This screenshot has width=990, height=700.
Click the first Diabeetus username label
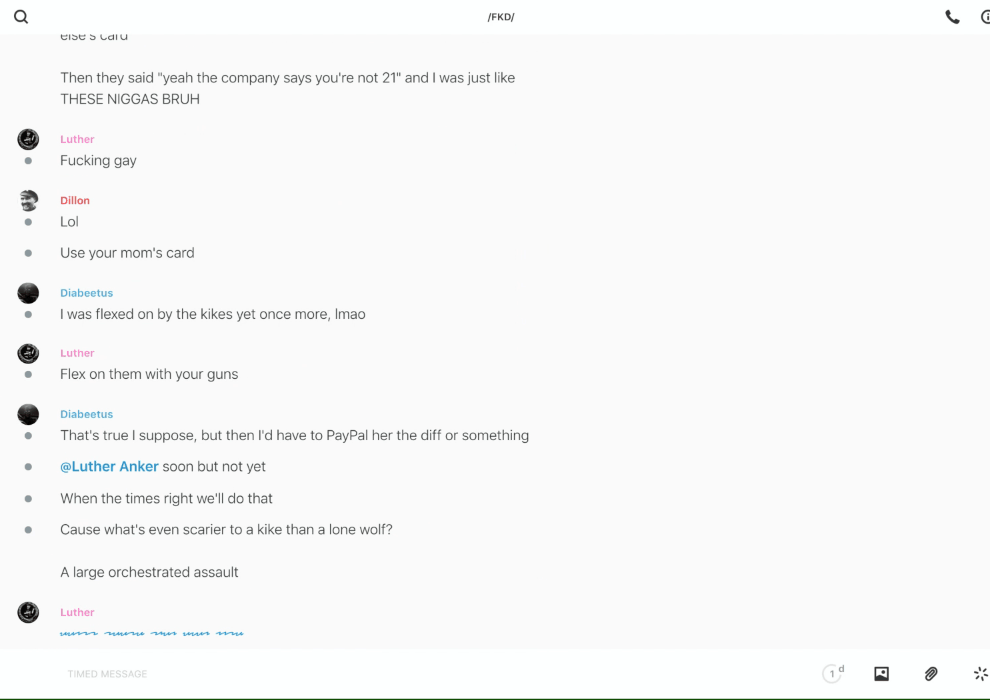86,293
